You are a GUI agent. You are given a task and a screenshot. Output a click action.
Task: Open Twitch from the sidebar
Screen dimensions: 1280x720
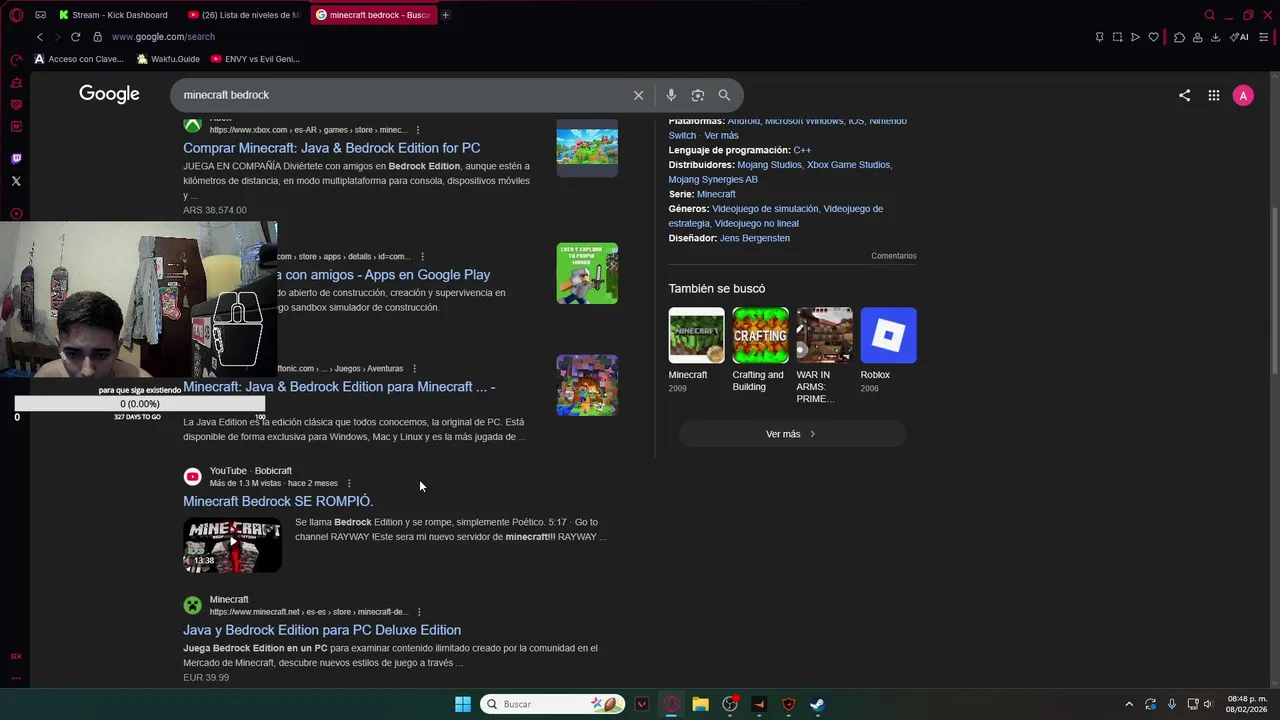pos(16,158)
